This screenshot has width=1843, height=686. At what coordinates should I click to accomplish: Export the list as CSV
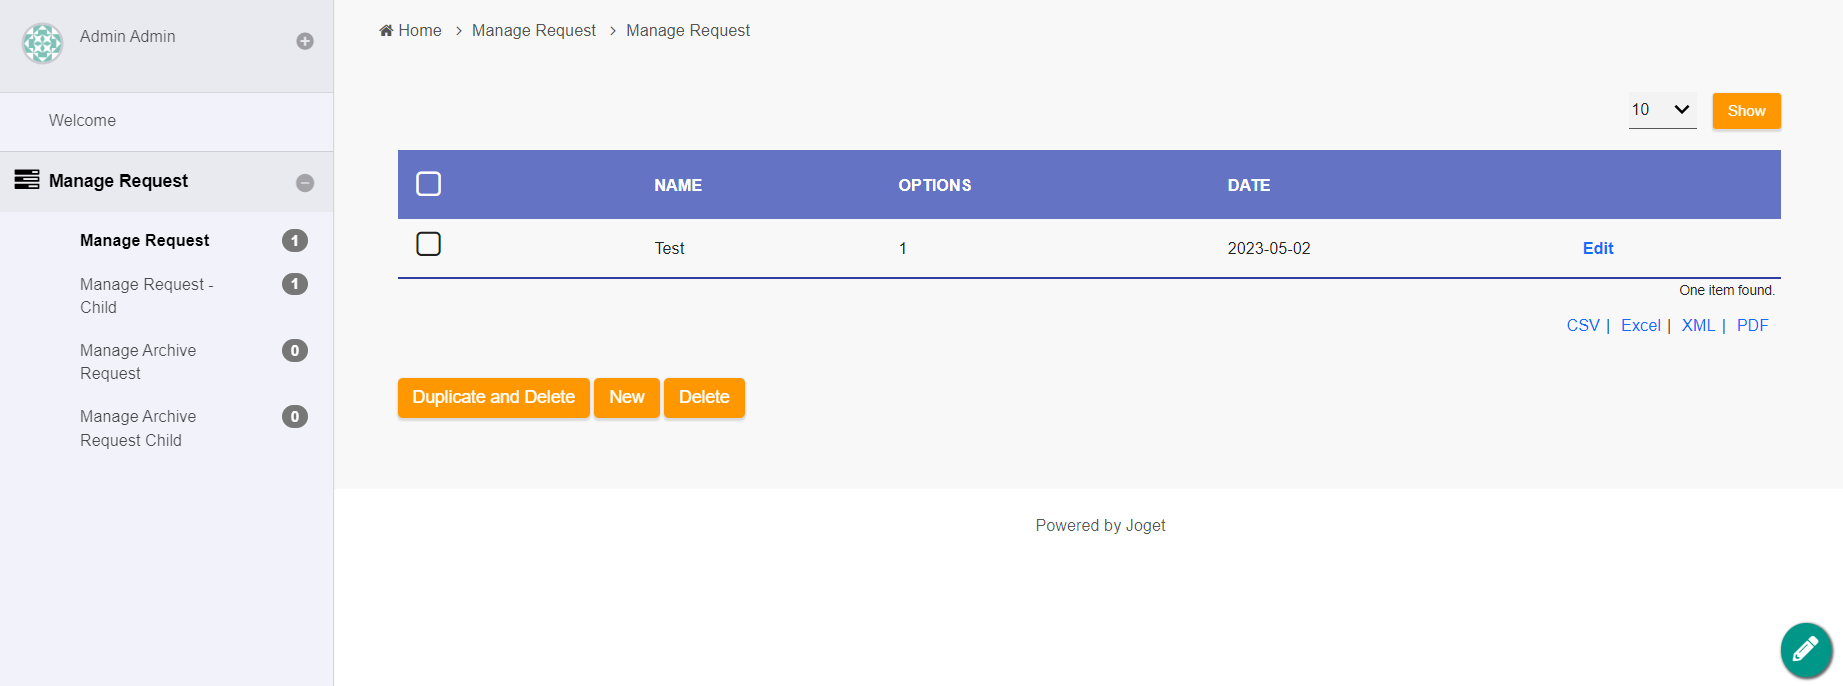click(1583, 325)
